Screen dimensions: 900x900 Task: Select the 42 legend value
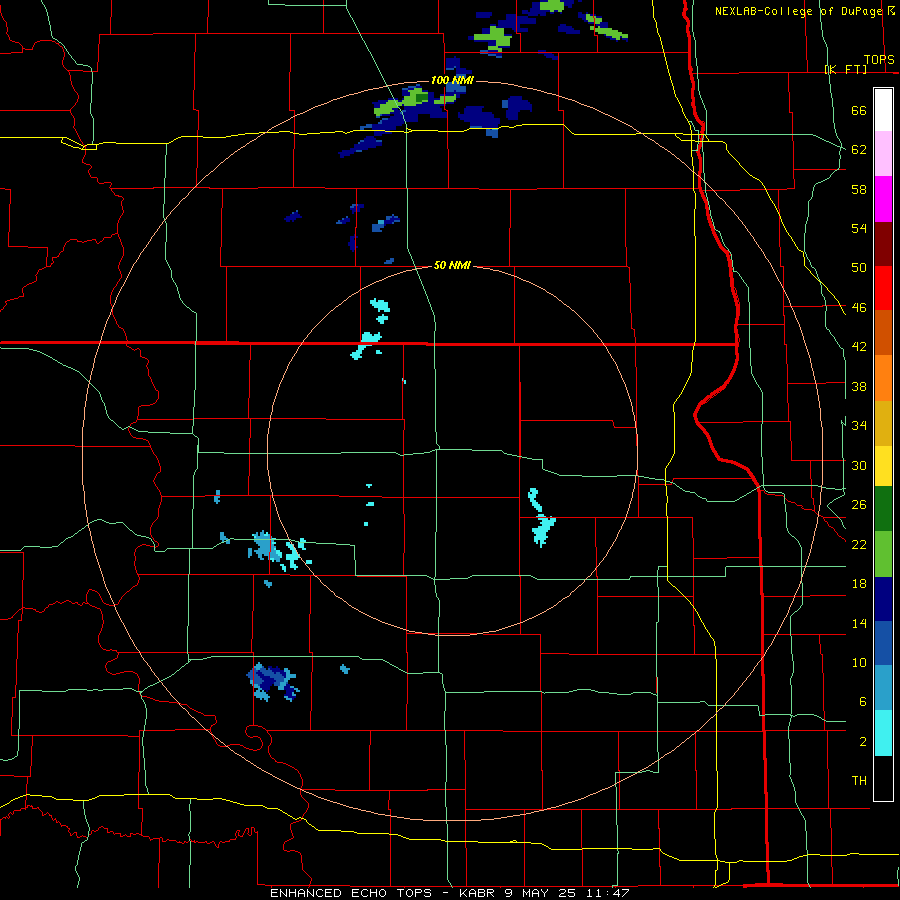[859, 347]
